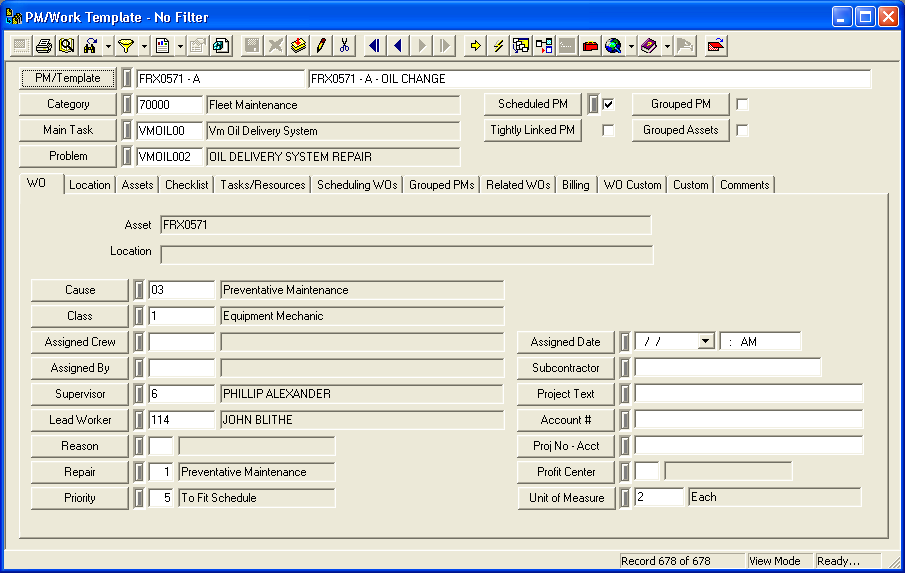Click the report document icon
Image resolution: width=905 pixels, height=573 pixels.
coord(162,46)
